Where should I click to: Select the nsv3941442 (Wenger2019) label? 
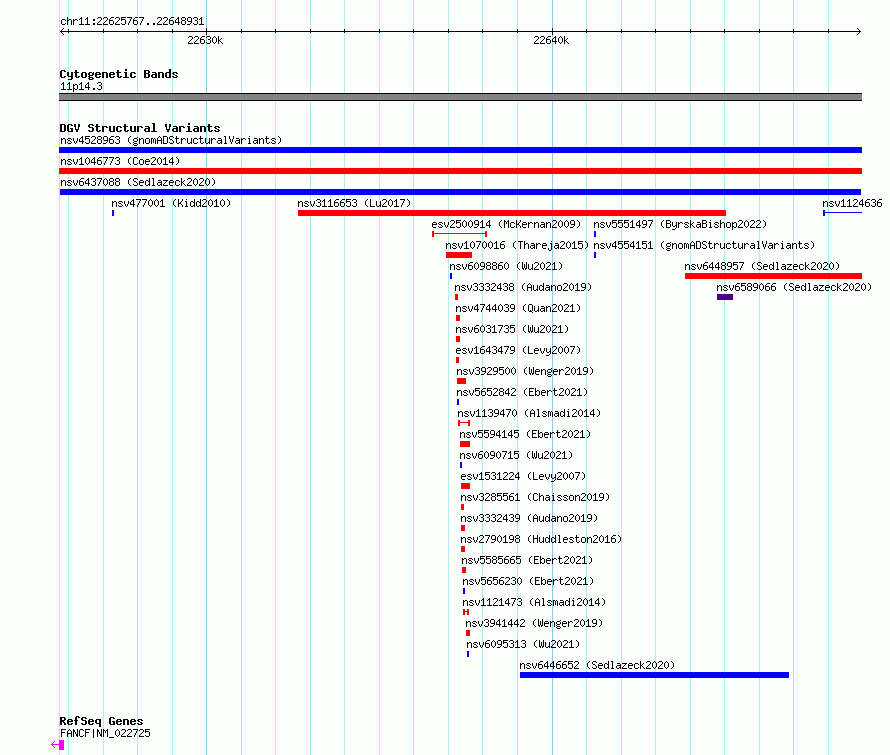(x=534, y=623)
